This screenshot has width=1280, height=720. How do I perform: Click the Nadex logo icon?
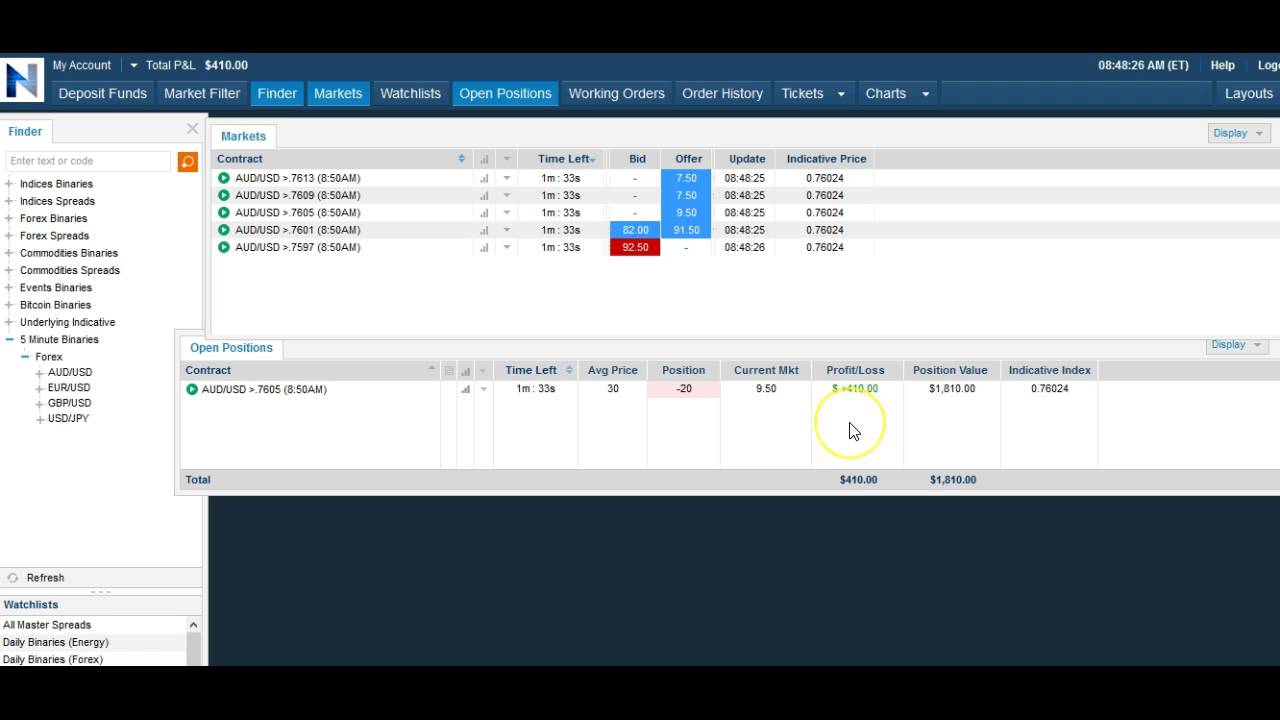point(22,80)
